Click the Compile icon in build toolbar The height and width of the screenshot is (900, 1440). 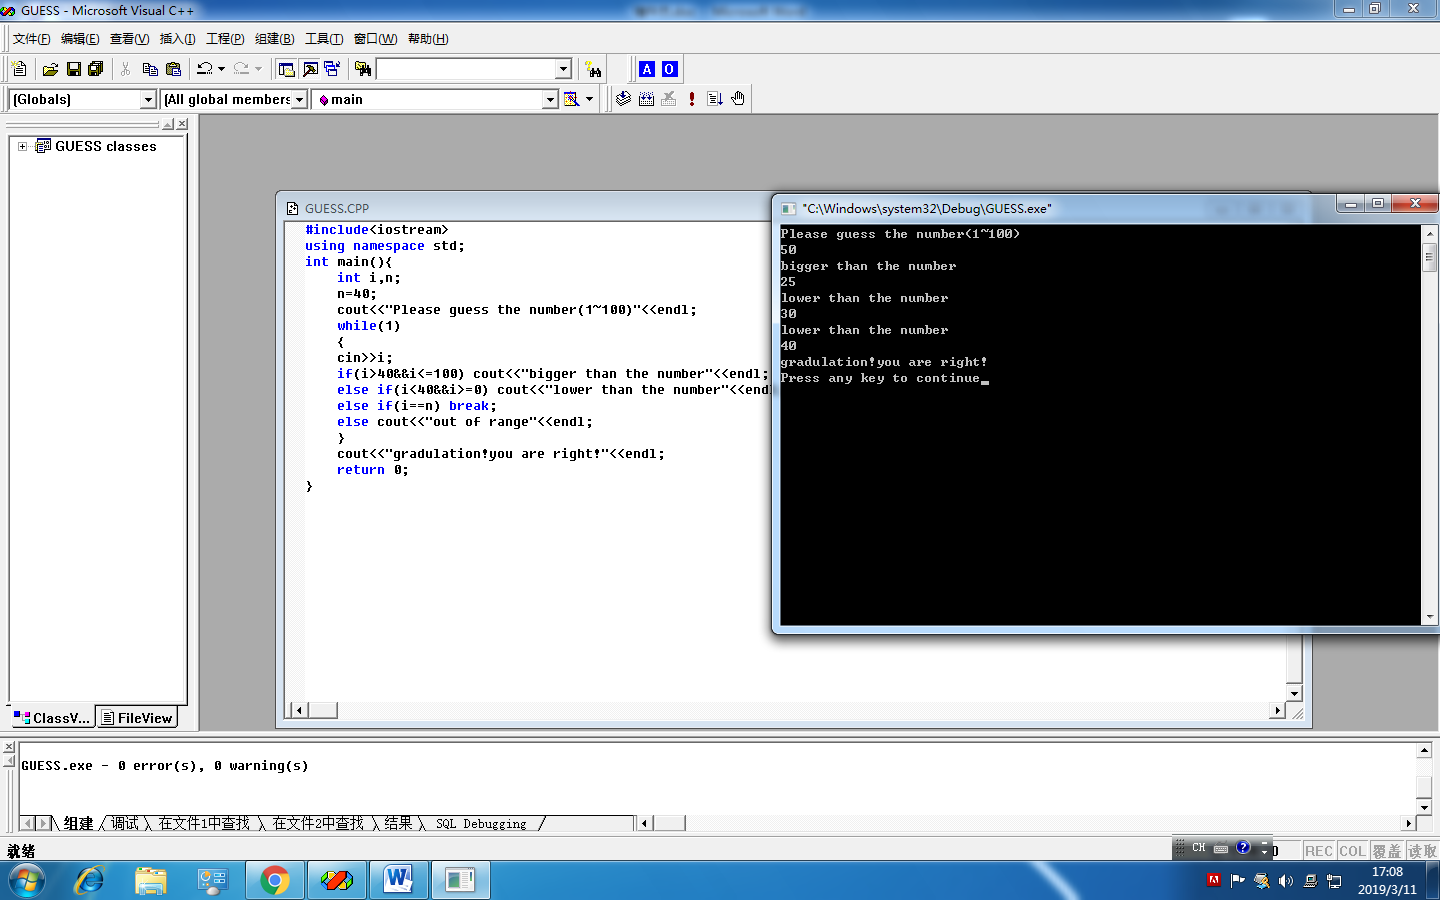[x=623, y=99]
